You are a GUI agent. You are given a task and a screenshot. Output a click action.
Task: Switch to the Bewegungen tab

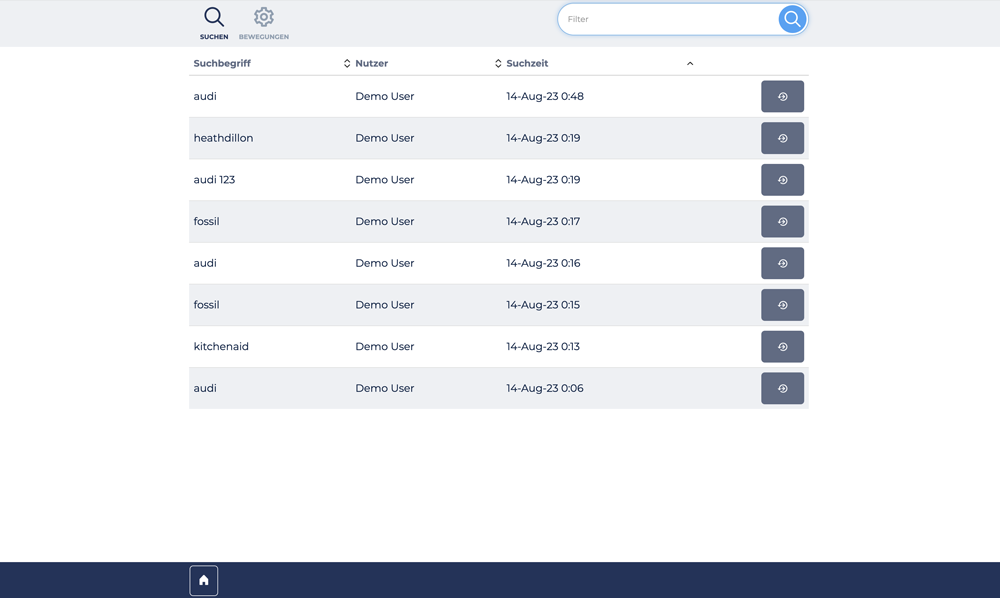[x=264, y=23]
